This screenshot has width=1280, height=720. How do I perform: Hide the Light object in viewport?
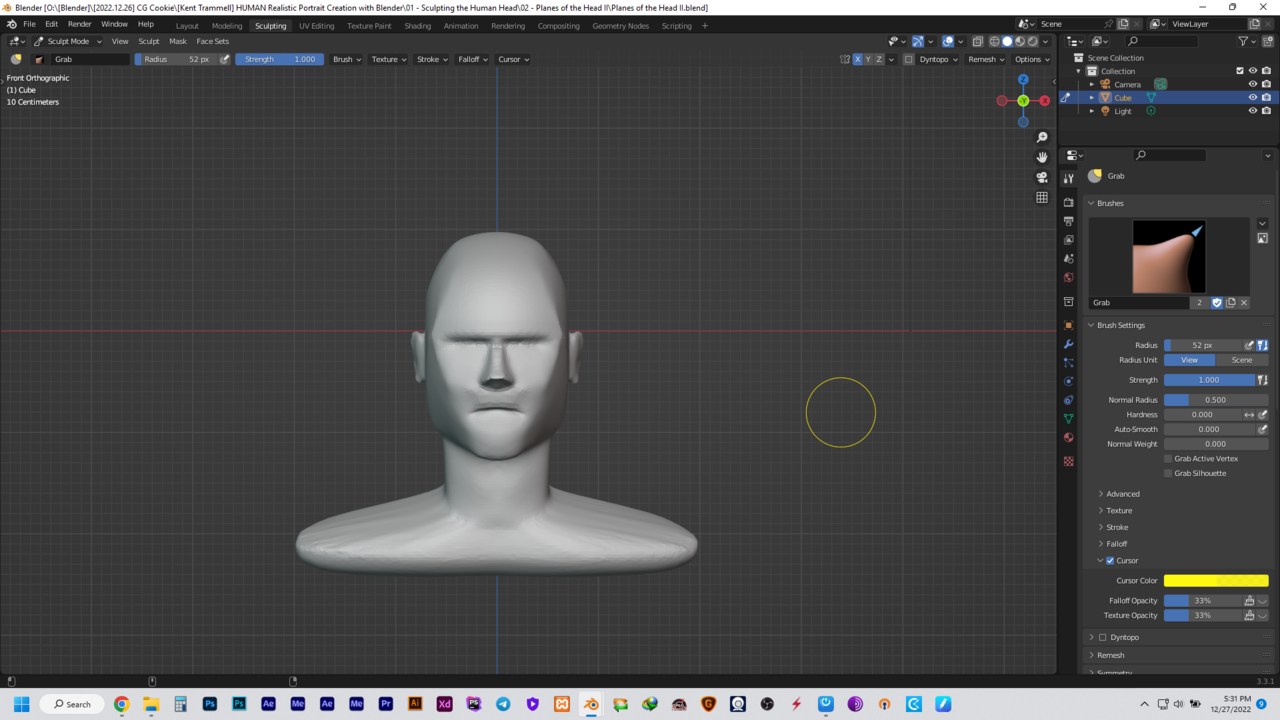1252,111
